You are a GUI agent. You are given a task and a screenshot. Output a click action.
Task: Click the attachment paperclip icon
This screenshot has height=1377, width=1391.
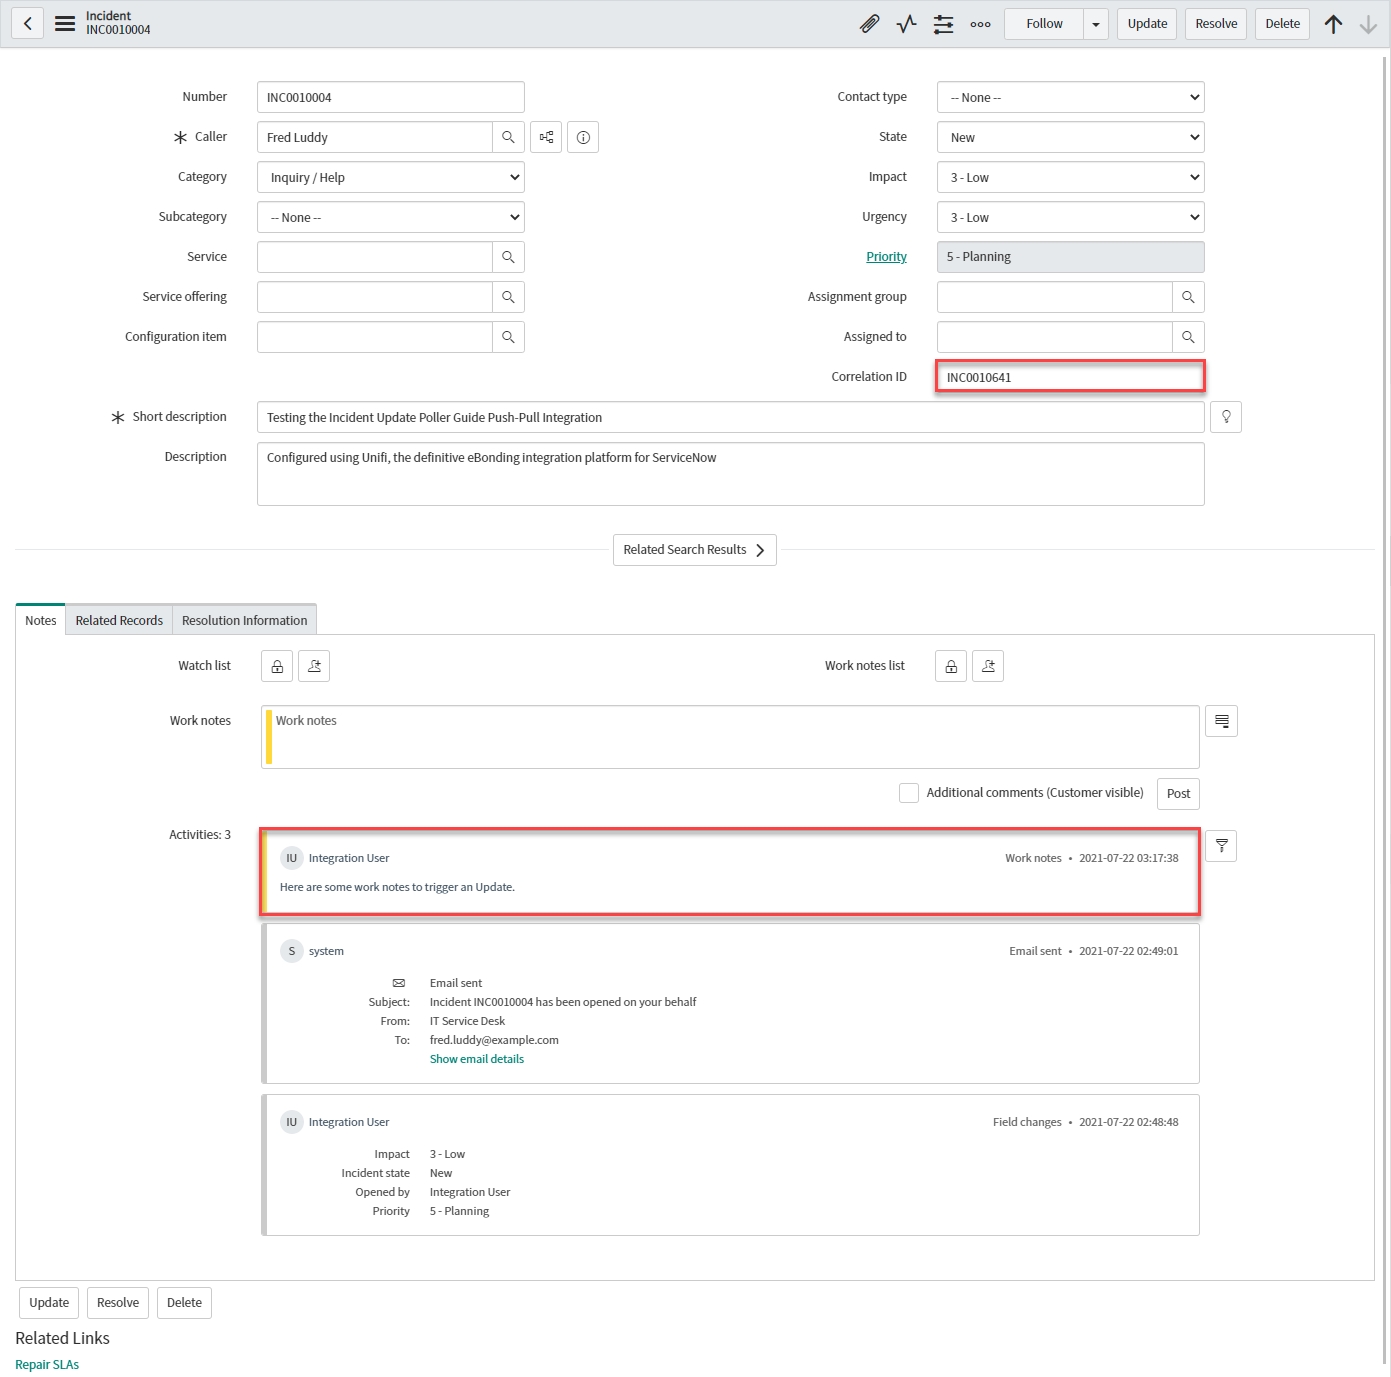(869, 24)
